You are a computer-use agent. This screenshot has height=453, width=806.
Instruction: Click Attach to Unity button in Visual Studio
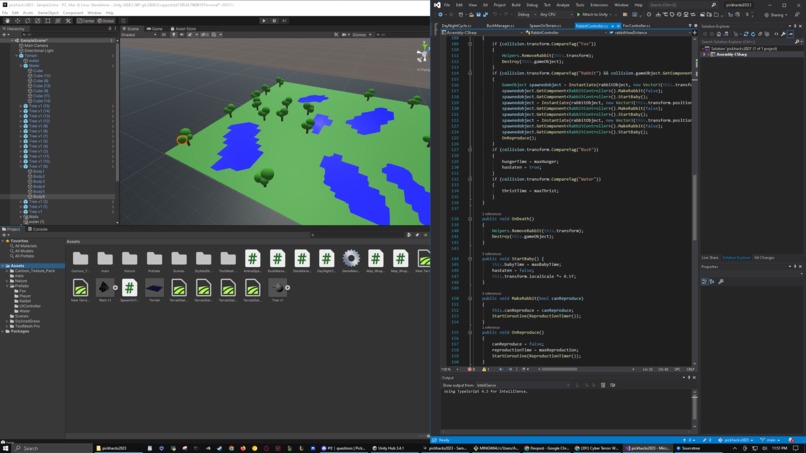(x=593, y=15)
